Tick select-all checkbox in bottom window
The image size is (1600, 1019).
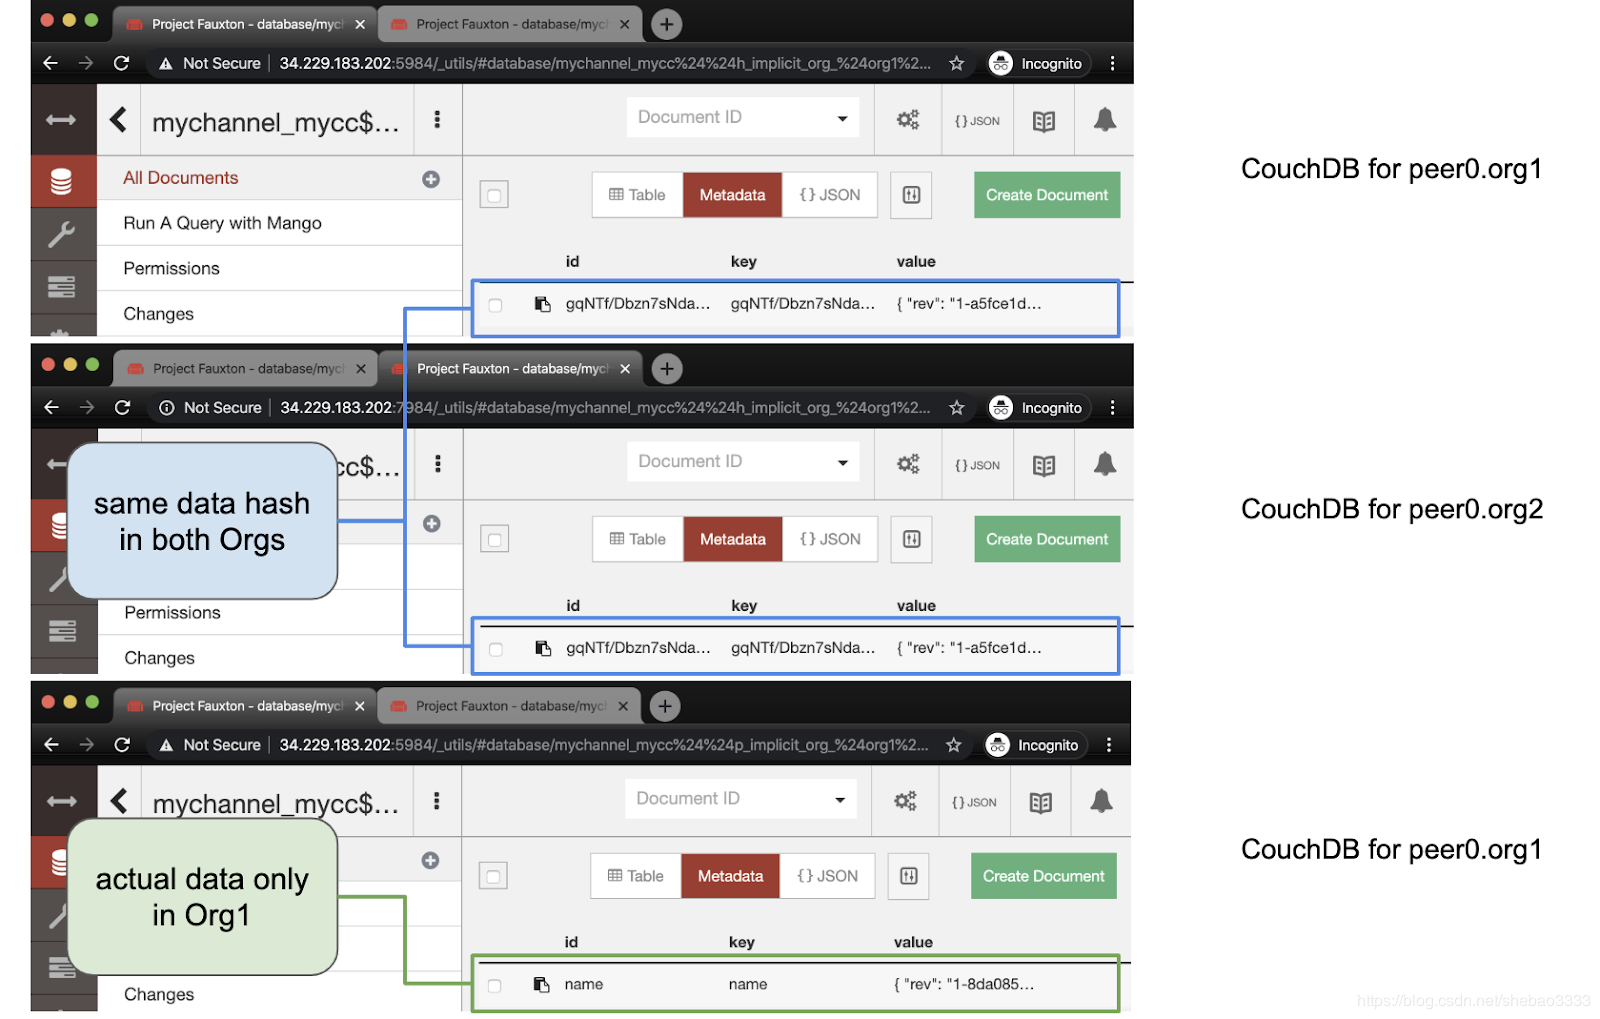[x=493, y=876]
